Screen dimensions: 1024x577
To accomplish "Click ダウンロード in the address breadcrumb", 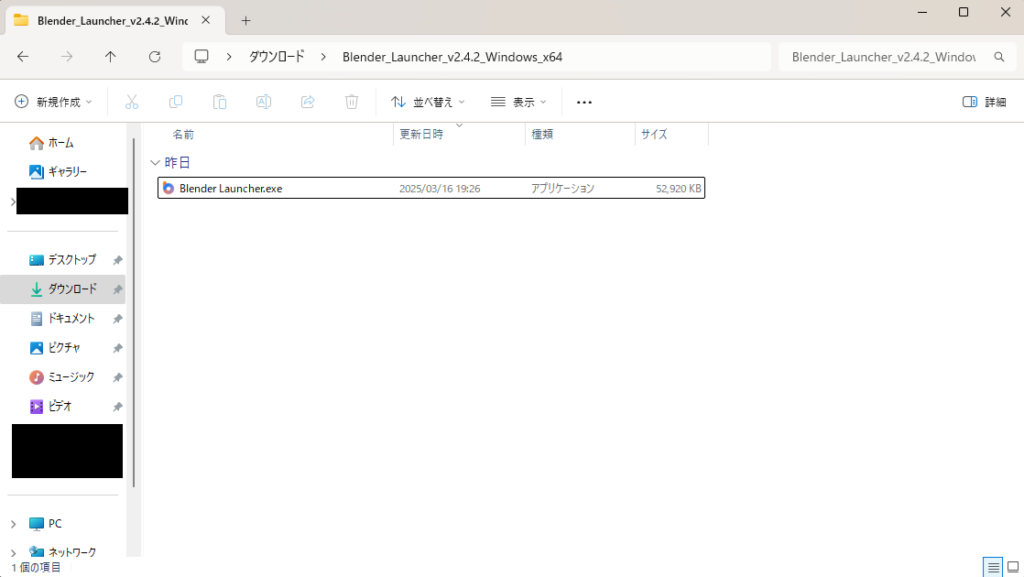I will click(x=277, y=57).
